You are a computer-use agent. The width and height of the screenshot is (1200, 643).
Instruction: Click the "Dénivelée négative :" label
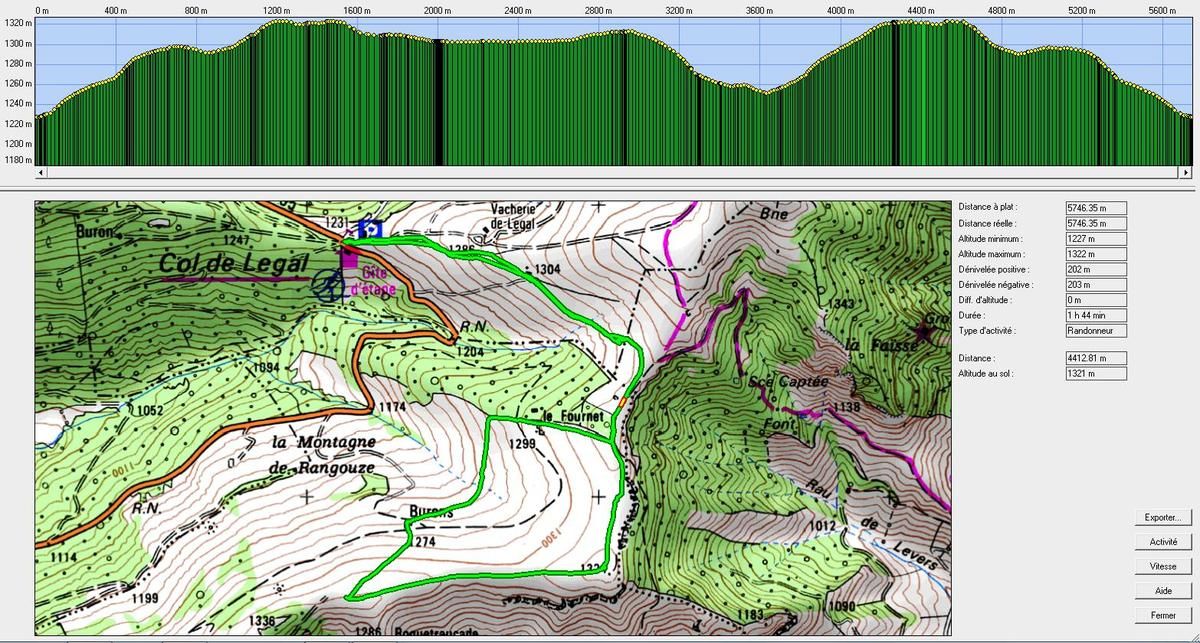click(994, 285)
